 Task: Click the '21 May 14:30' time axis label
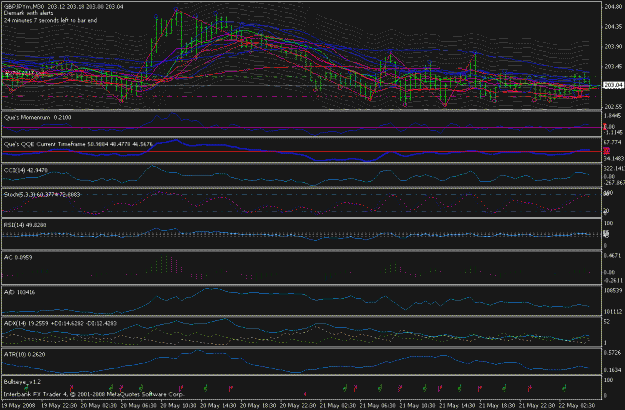coord(456,405)
